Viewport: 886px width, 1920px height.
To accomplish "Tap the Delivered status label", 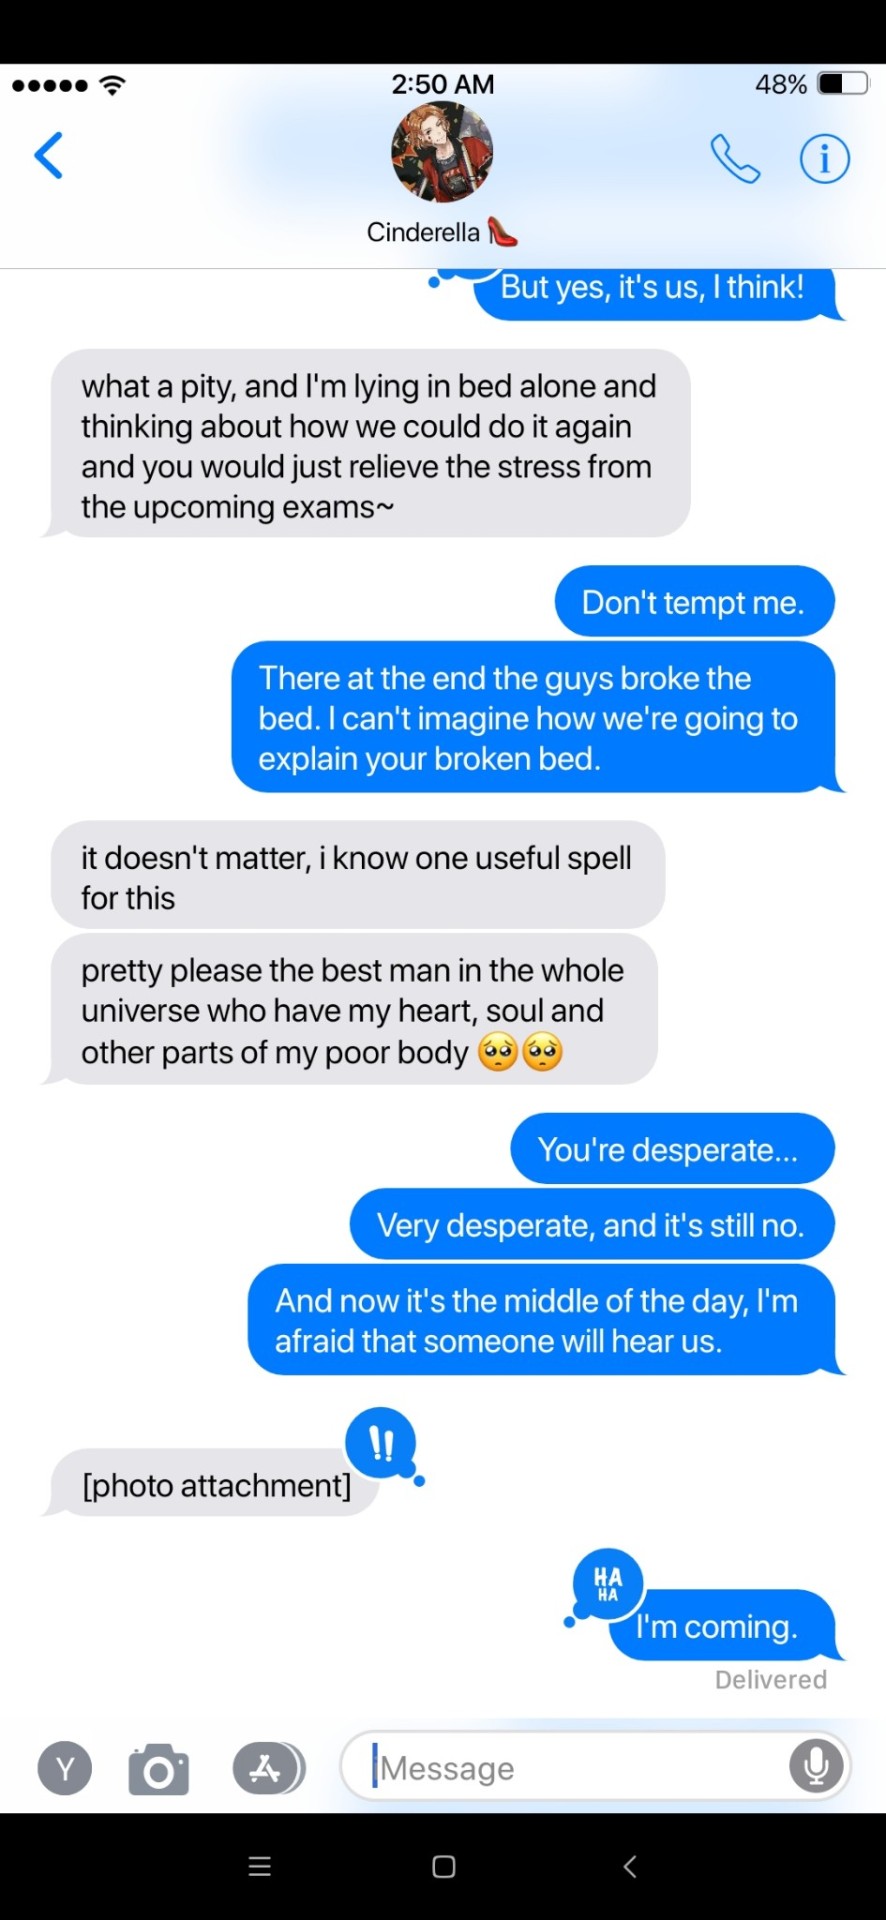I will coord(771,1680).
